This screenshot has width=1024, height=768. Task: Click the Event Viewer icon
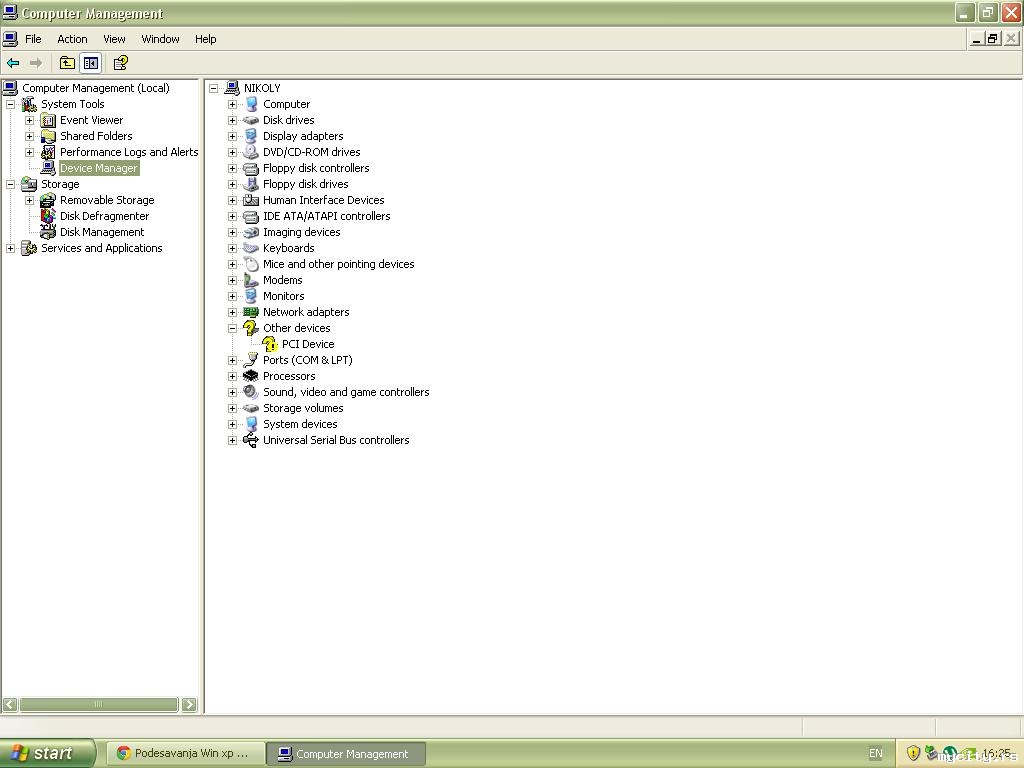click(48, 120)
